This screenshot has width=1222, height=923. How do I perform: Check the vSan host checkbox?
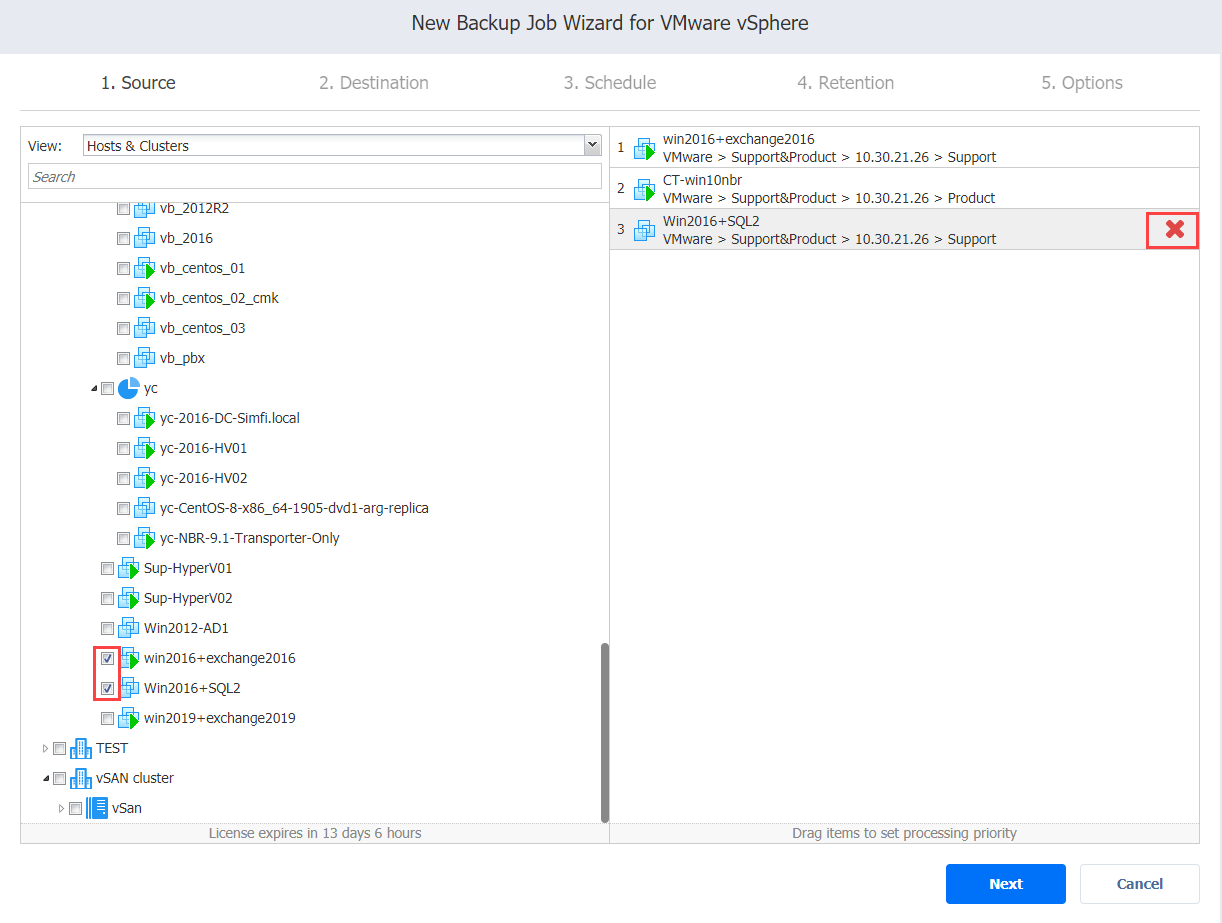tap(75, 808)
